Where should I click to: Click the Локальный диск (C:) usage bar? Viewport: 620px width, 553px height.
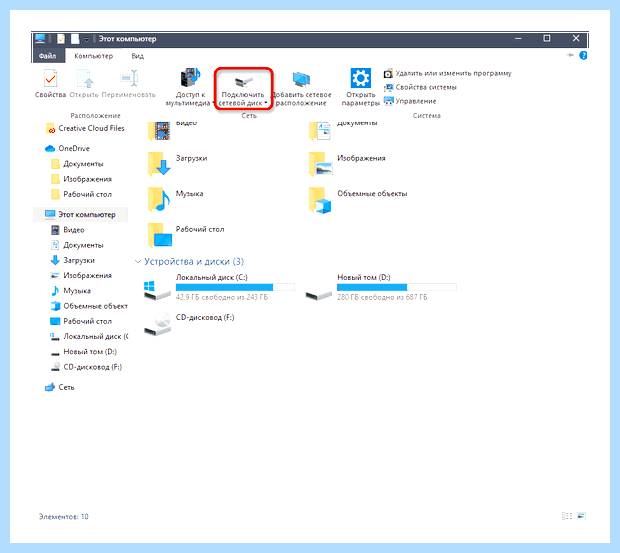coord(235,287)
